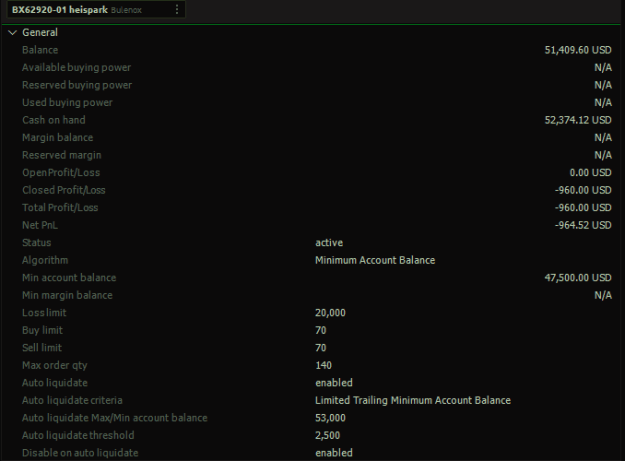The image size is (625, 461).
Task: Click the Auto liquidate threshold 2,500 value
Action: (327, 435)
